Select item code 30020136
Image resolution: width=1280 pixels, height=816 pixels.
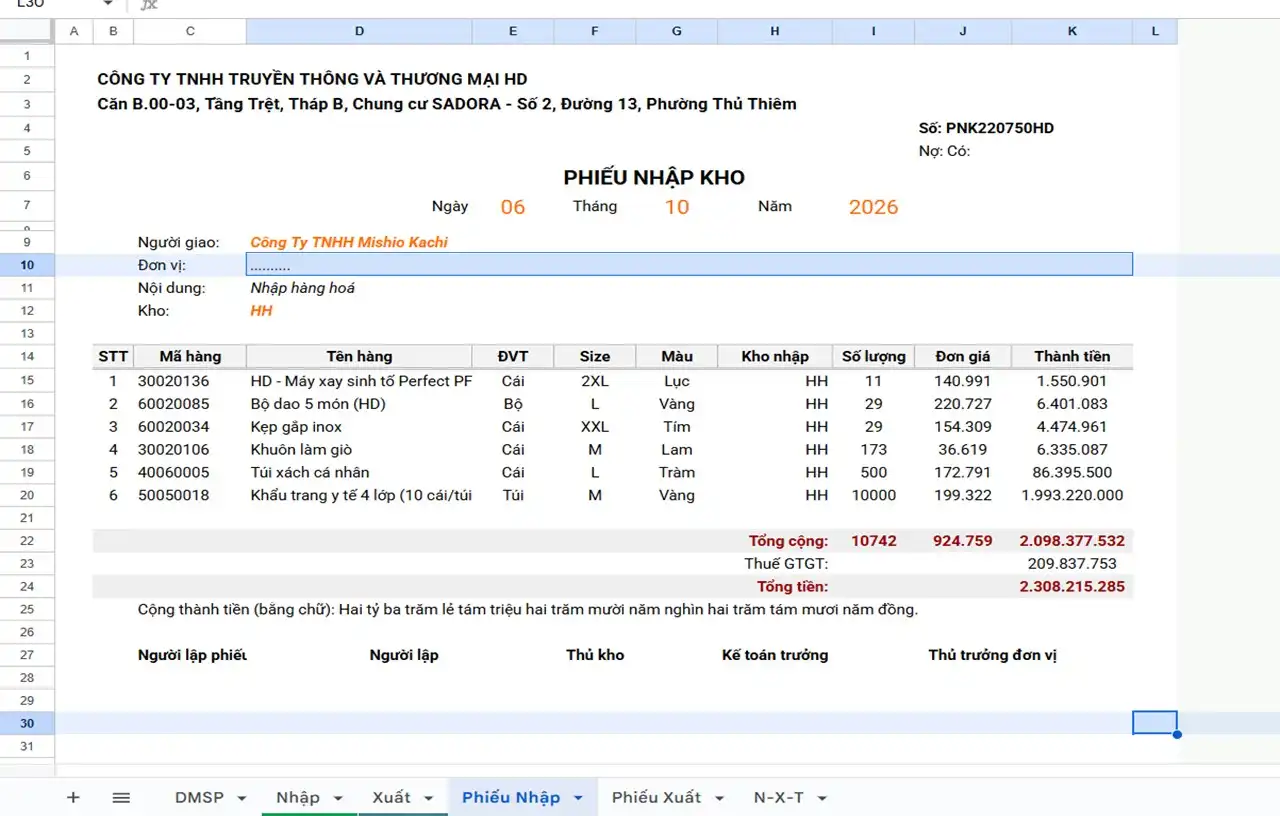[x=174, y=381]
